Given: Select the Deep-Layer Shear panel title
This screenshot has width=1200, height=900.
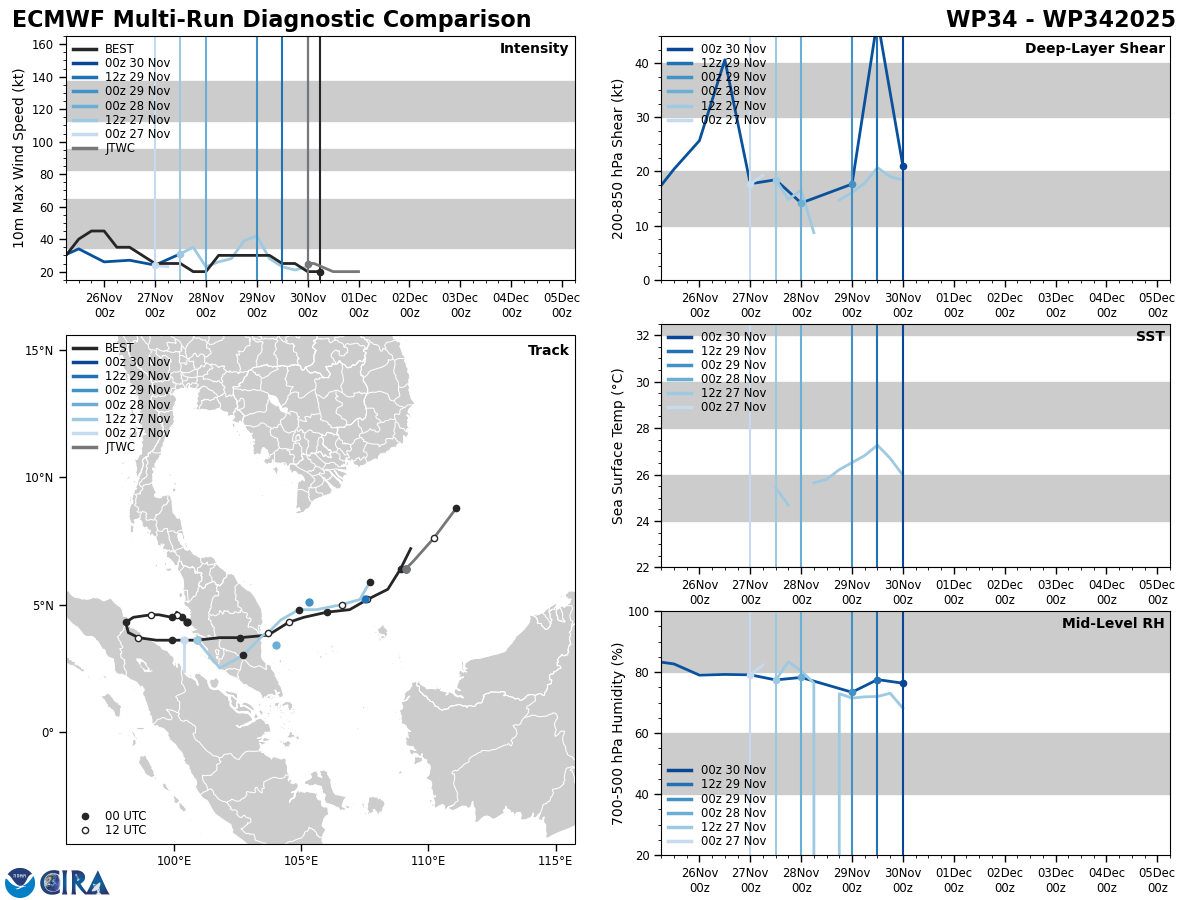Looking at the screenshot, I should tap(1095, 49).
